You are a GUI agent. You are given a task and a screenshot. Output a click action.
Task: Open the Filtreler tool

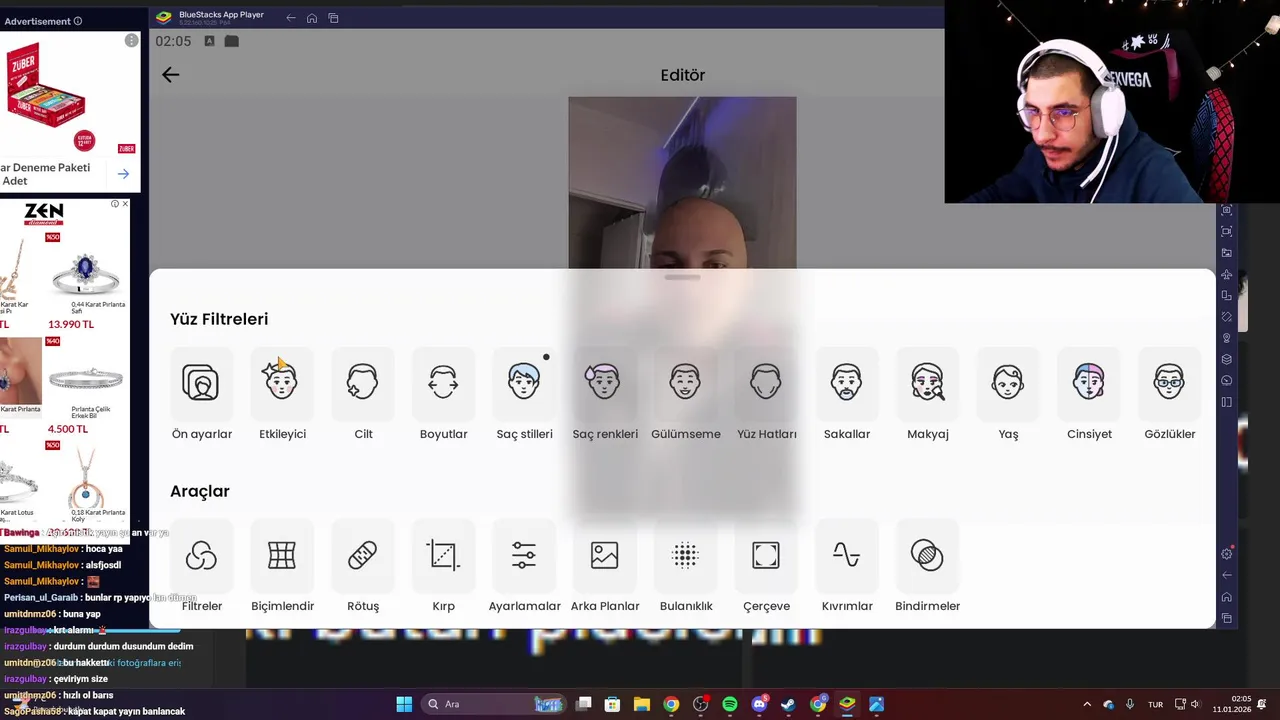[x=201, y=567]
